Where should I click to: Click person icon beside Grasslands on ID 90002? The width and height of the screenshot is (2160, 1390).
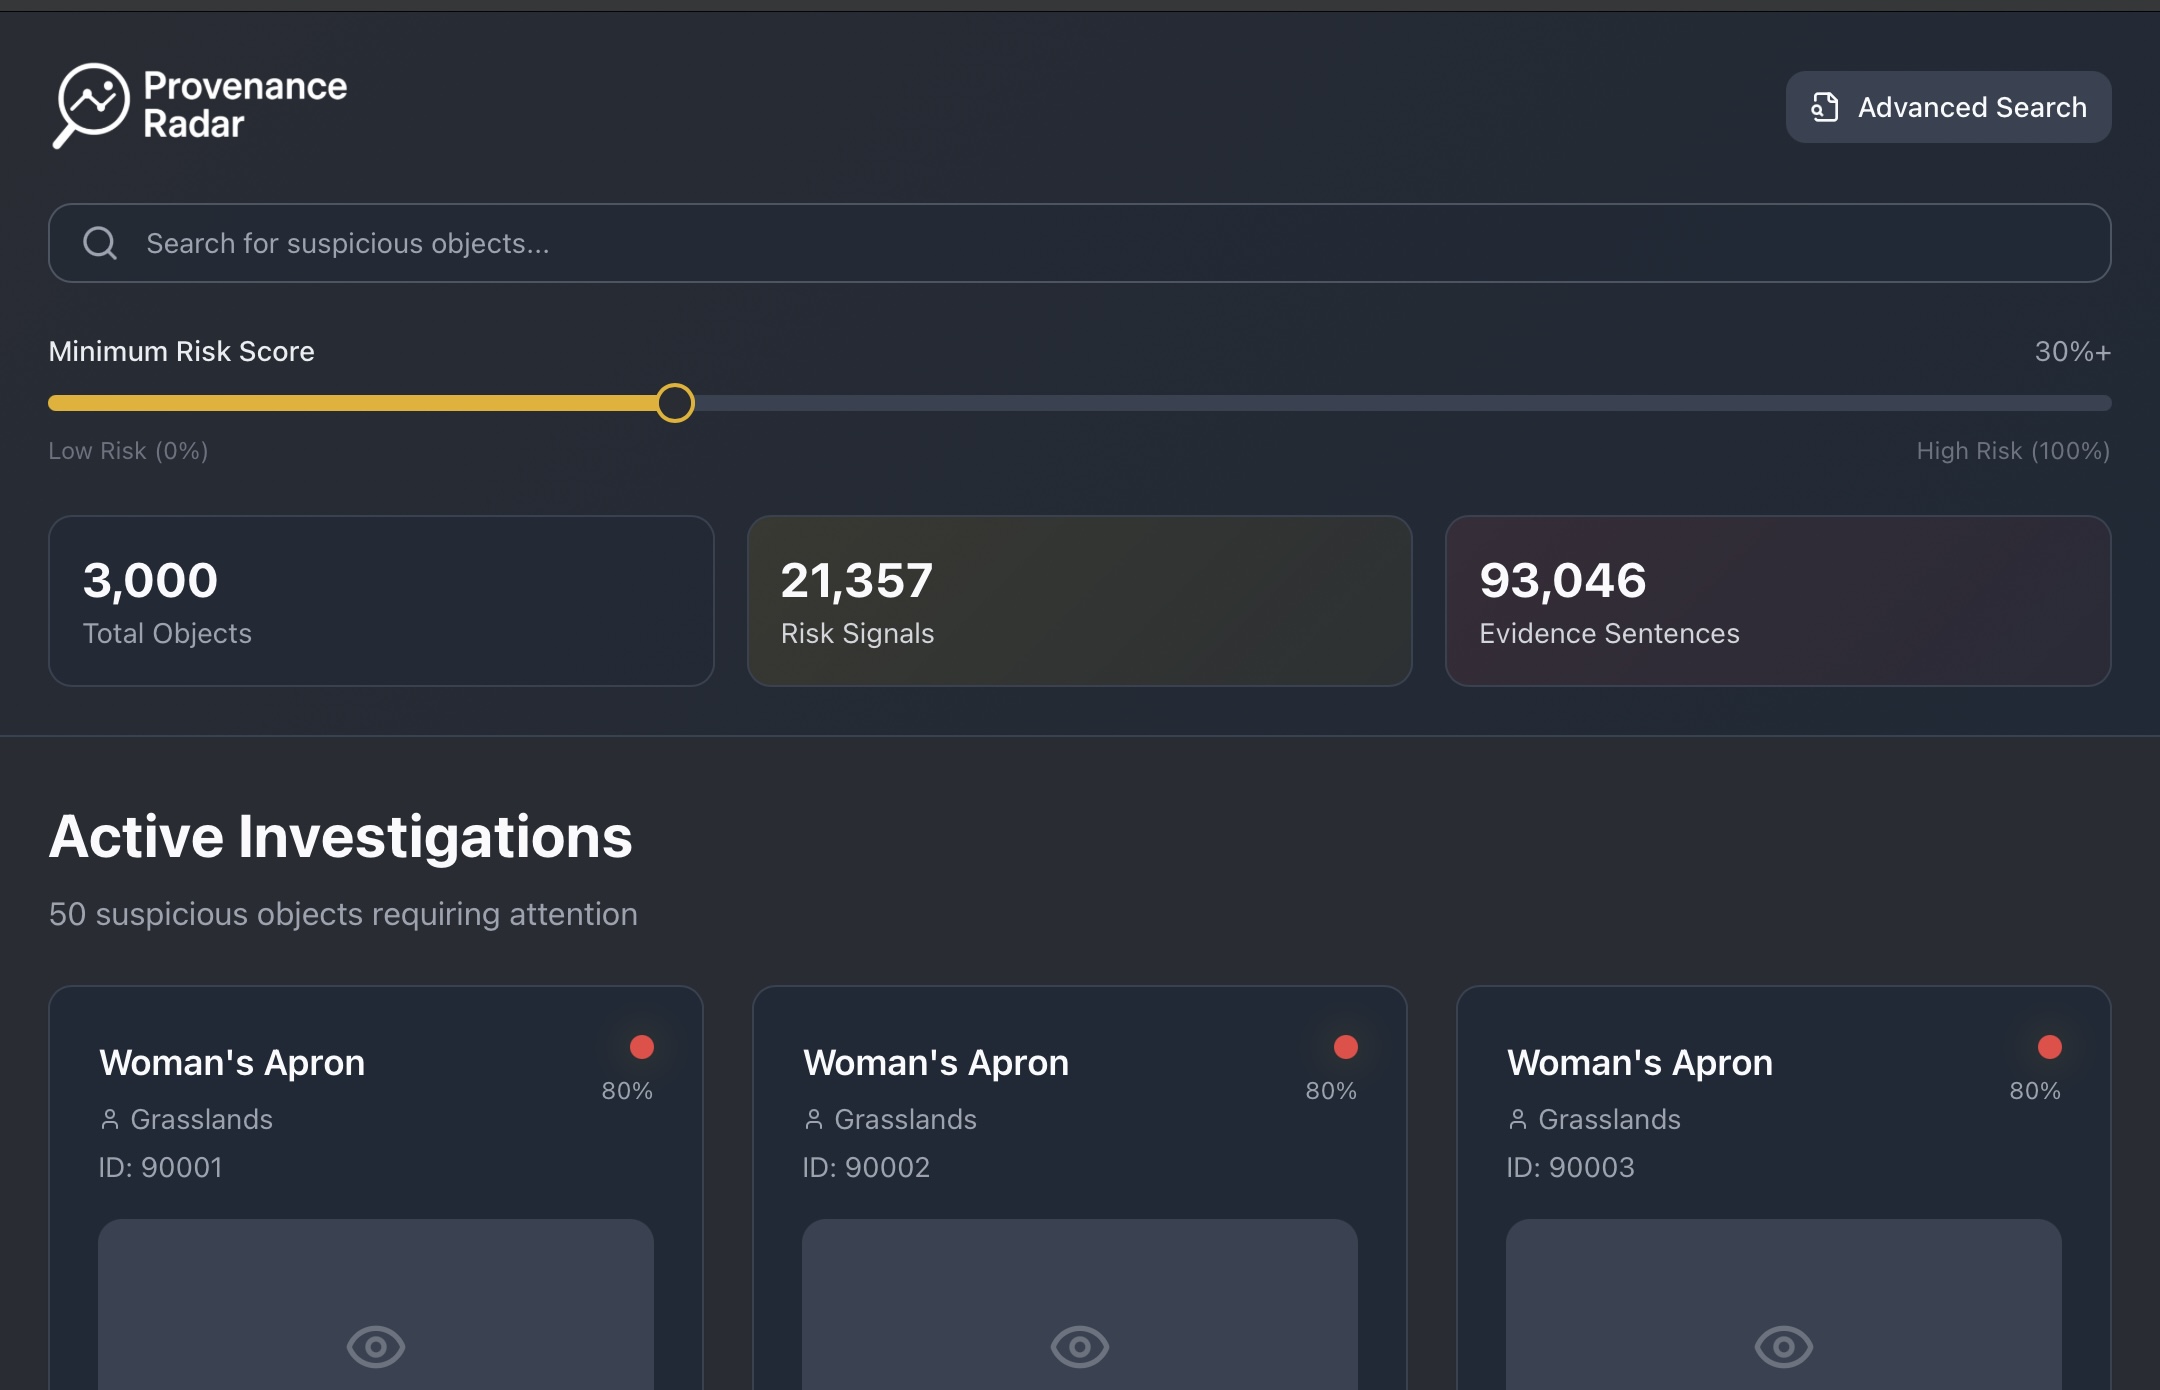coord(814,1119)
